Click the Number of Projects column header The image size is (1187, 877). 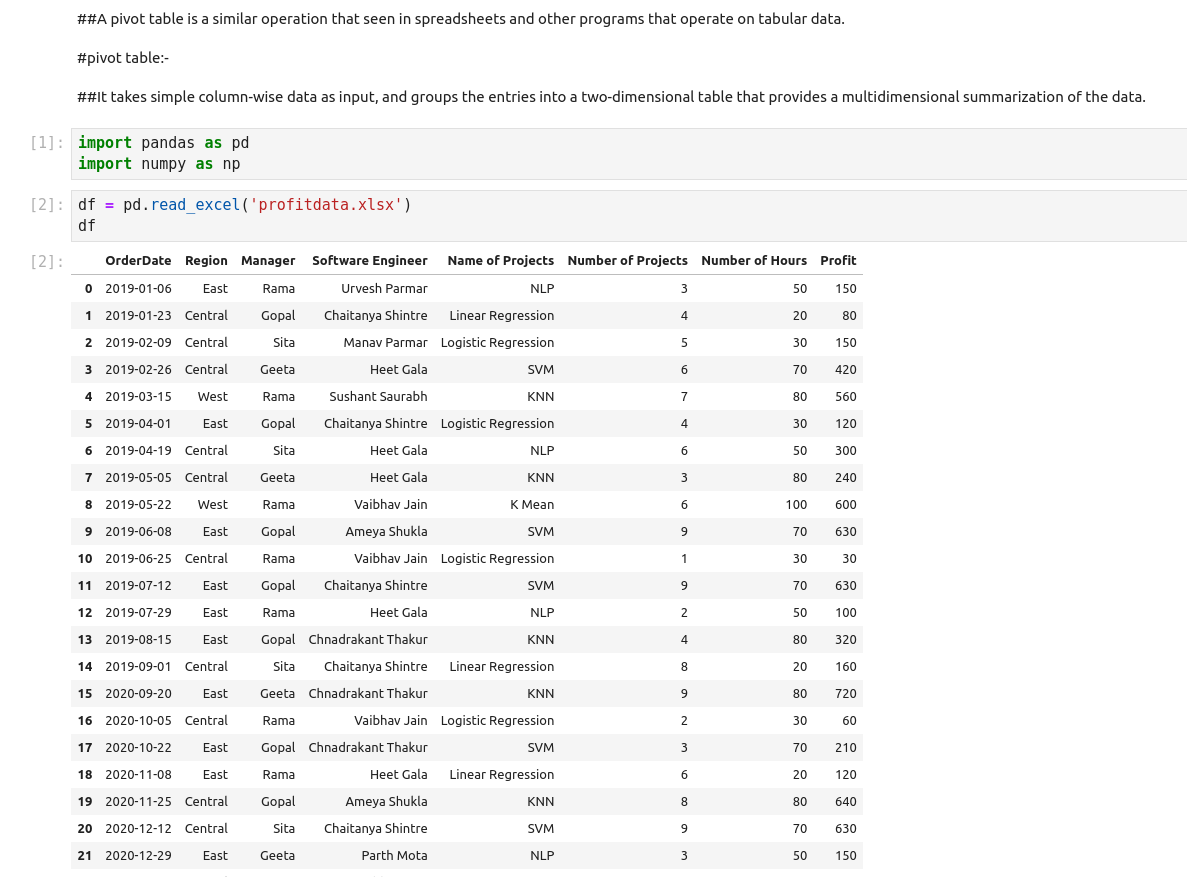pos(627,261)
